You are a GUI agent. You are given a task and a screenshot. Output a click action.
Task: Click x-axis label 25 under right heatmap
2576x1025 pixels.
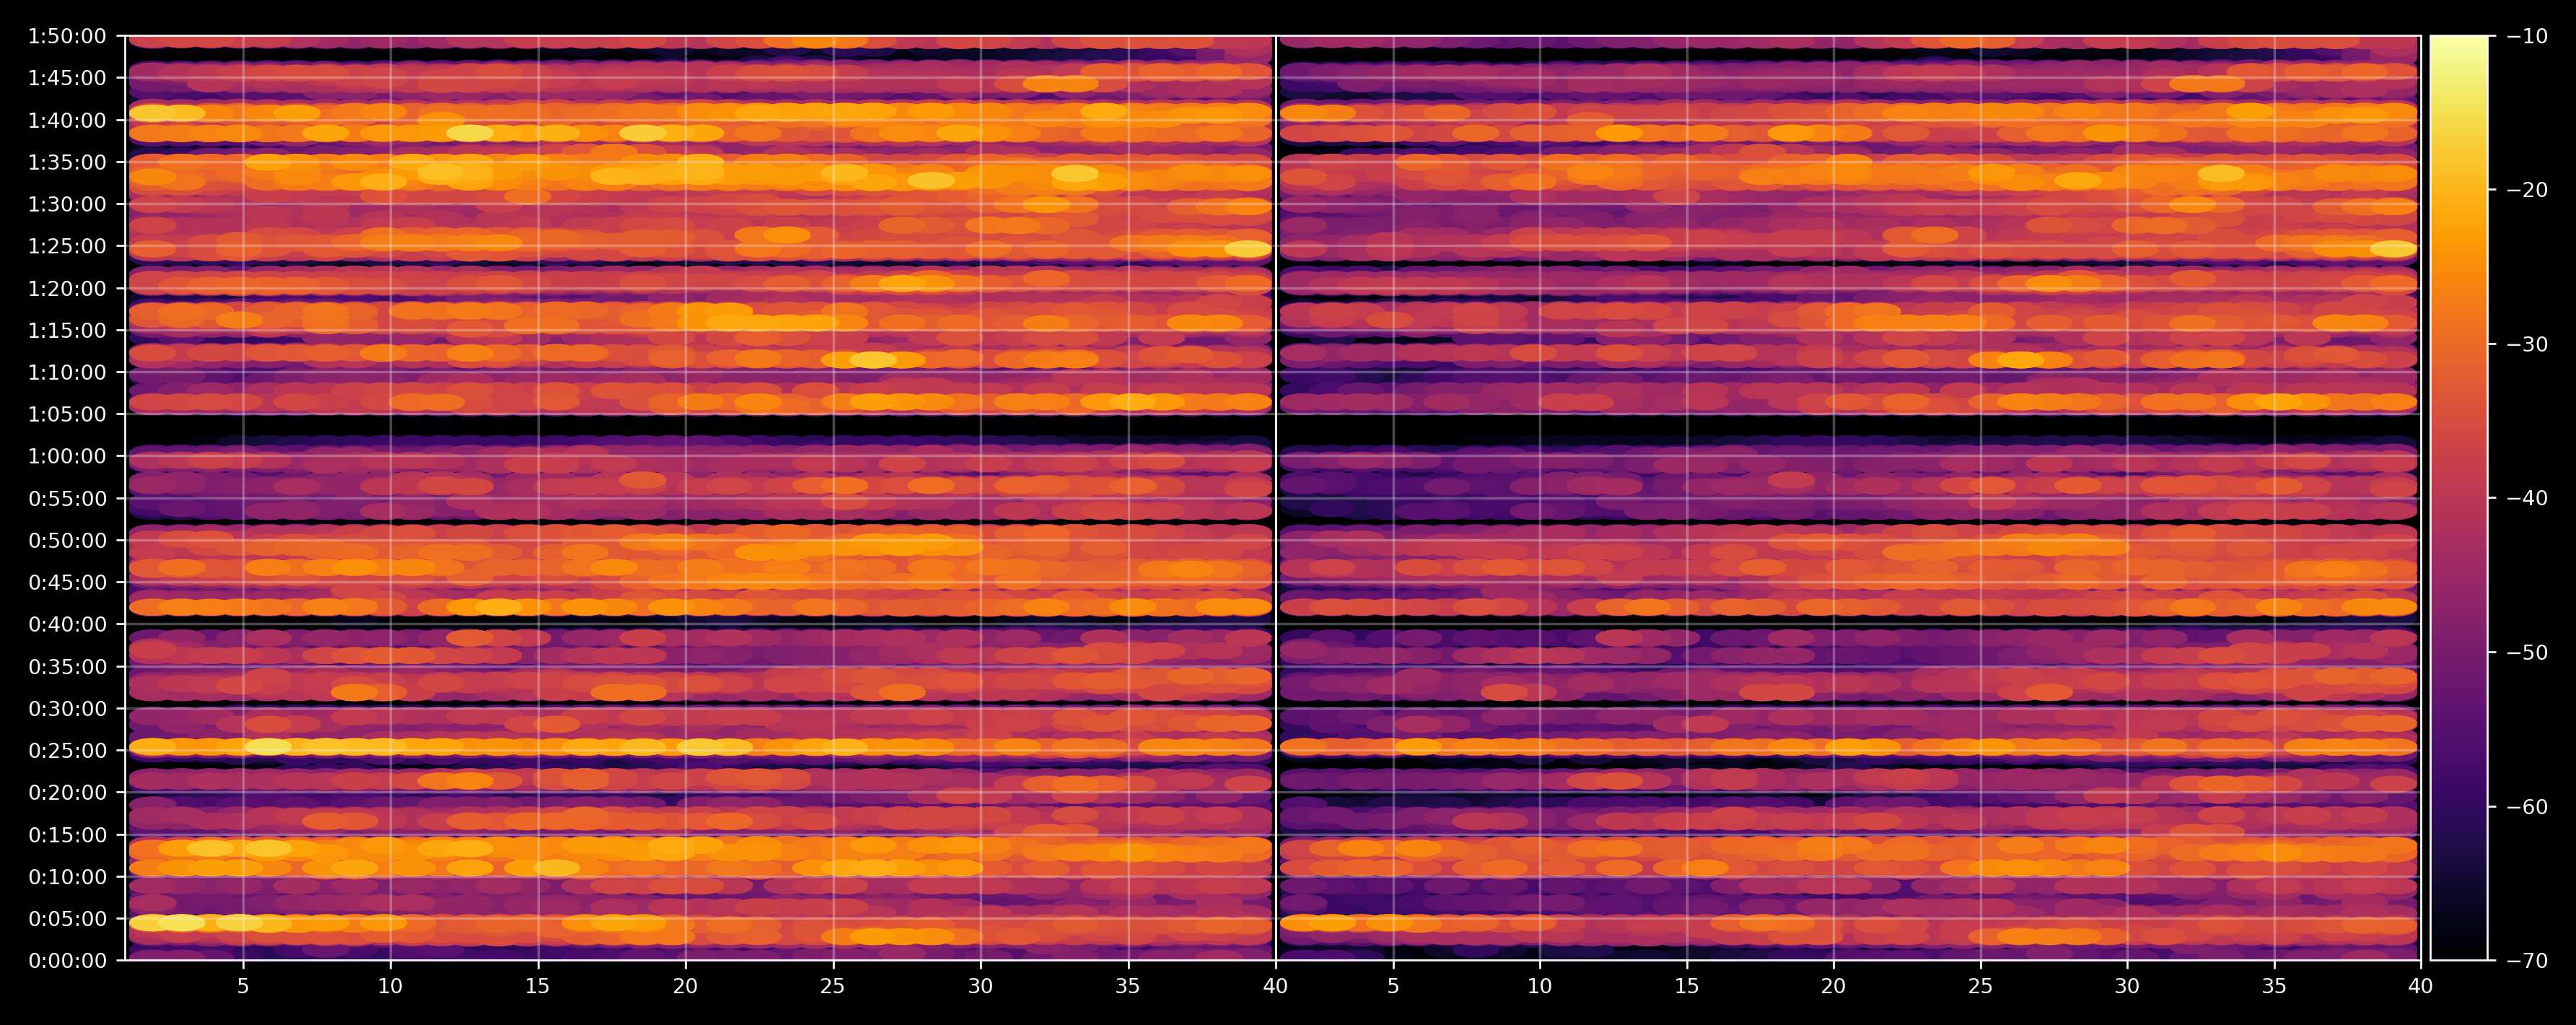(1980, 987)
